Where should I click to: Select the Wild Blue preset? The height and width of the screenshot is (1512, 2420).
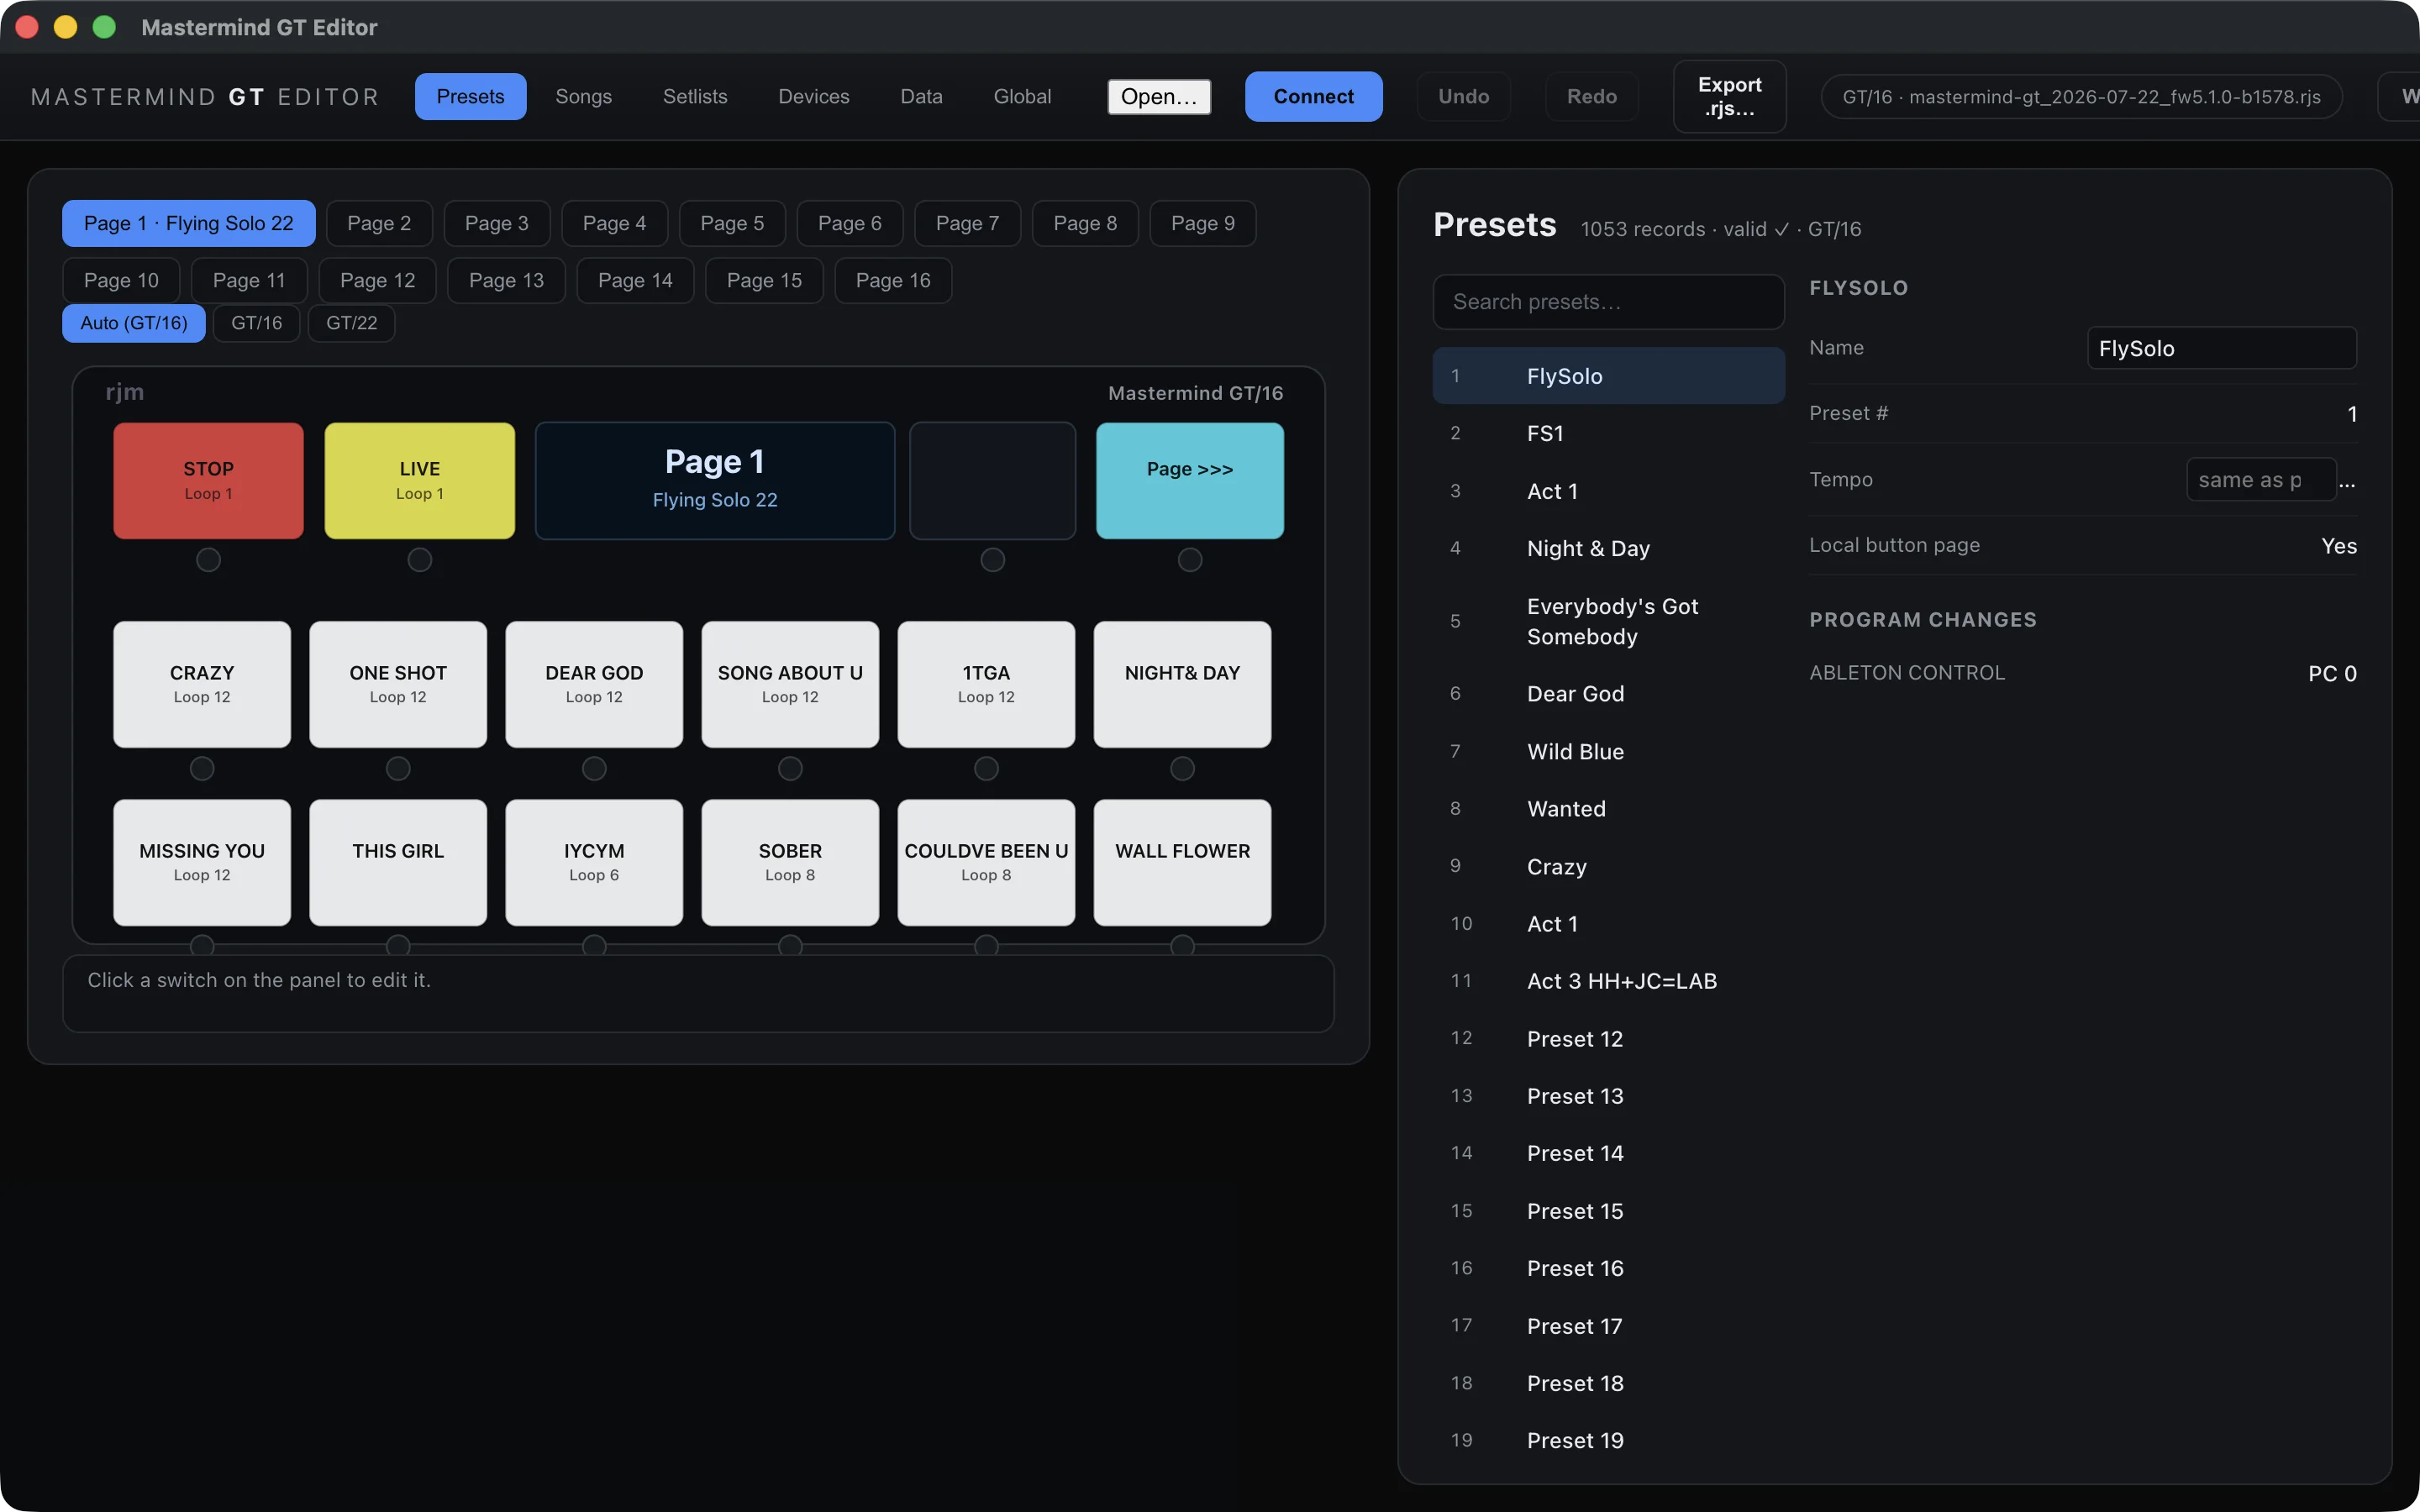(x=1608, y=751)
